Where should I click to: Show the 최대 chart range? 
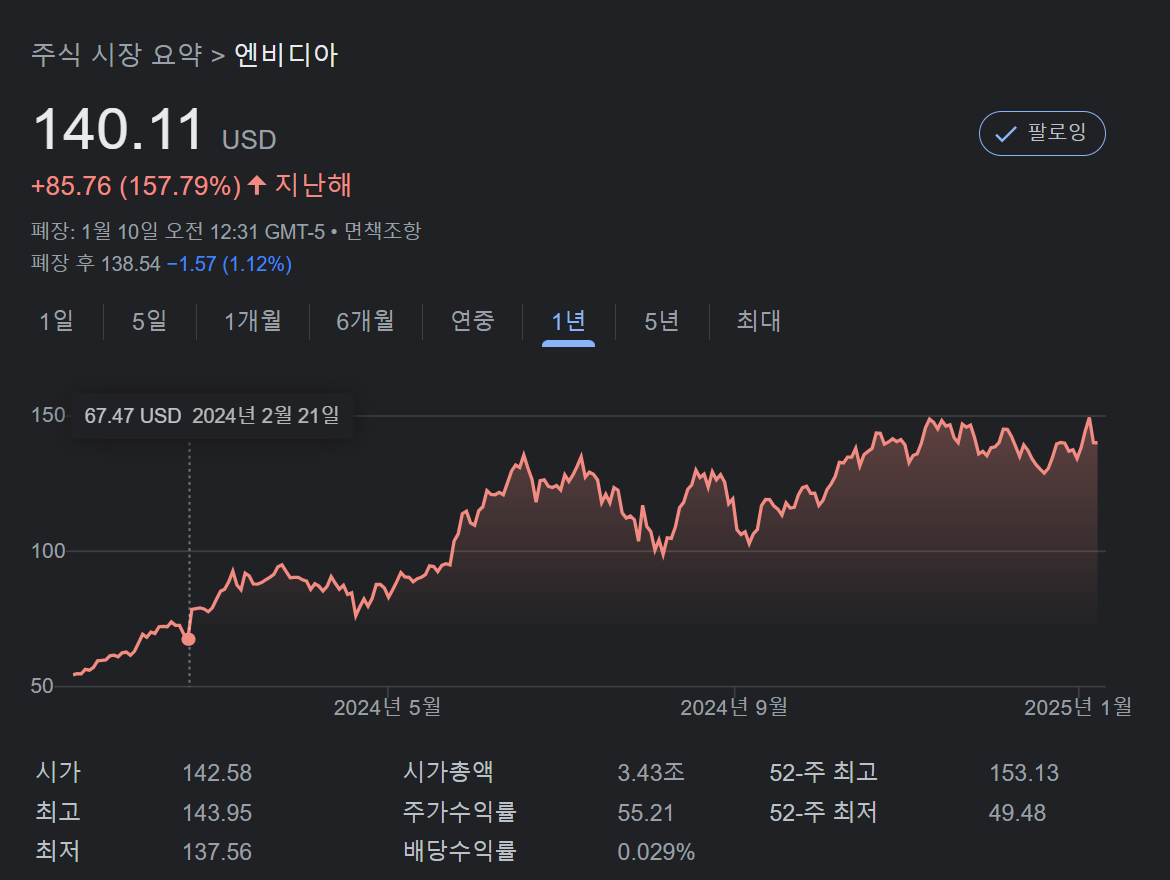tap(758, 321)
